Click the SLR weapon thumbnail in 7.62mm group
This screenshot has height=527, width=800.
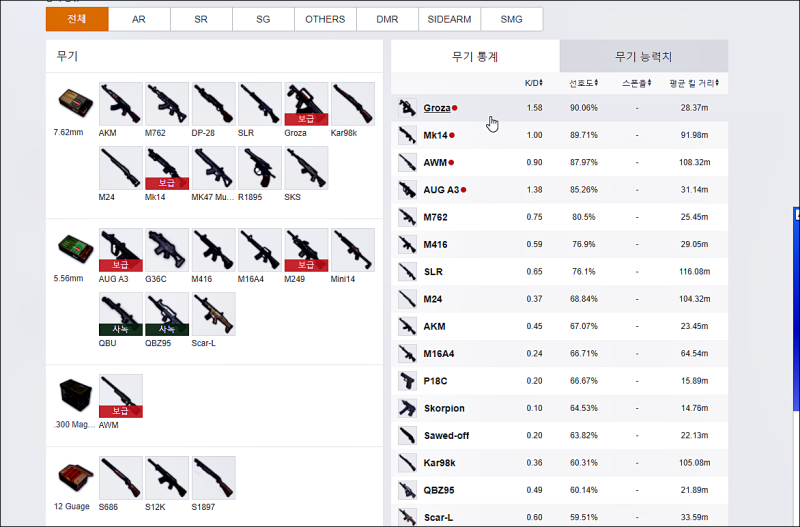click(x=260, y=104)
